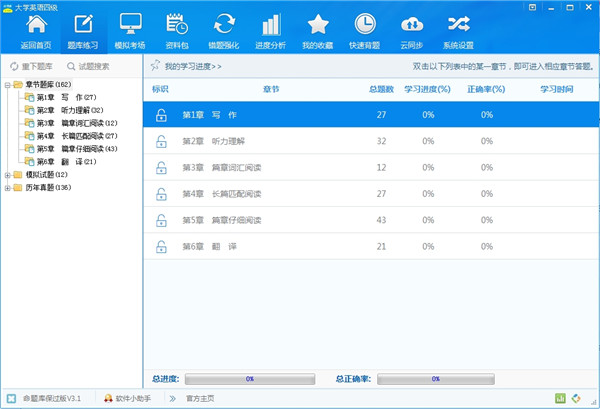This screenshot has width=600, height=409.
Task: Click the 总进度 progress bar
Action: tap(250, 379)
